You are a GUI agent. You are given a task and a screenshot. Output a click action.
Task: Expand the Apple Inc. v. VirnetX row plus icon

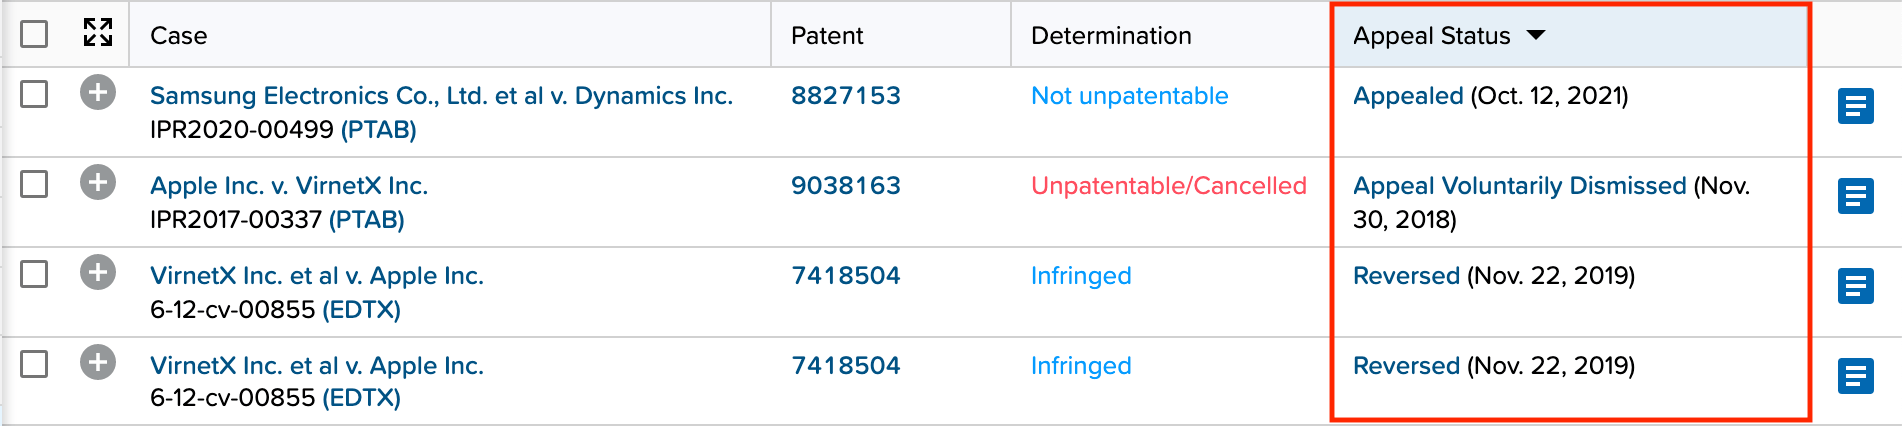click(98, 183)
